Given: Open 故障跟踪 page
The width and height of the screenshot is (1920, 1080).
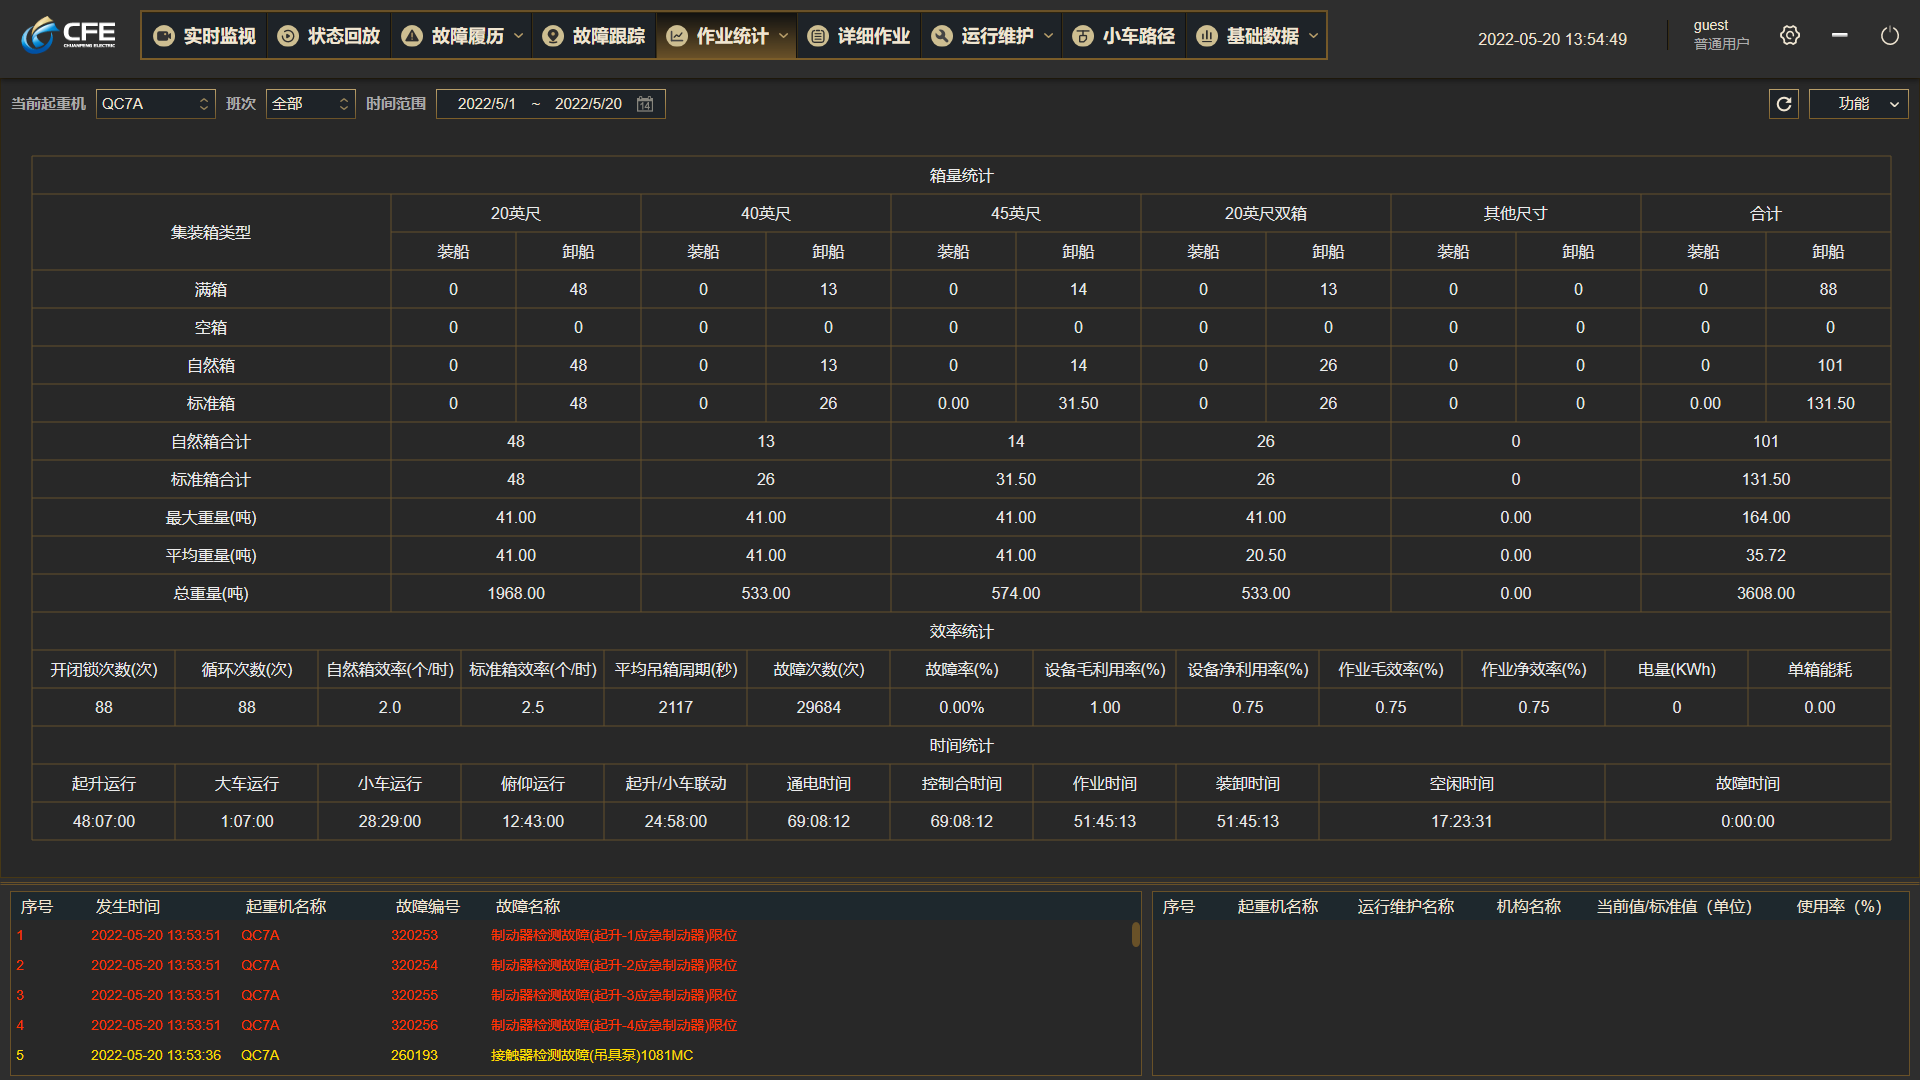Looking at the screenshot, I should pyautogui.click(x=595, y=36).
